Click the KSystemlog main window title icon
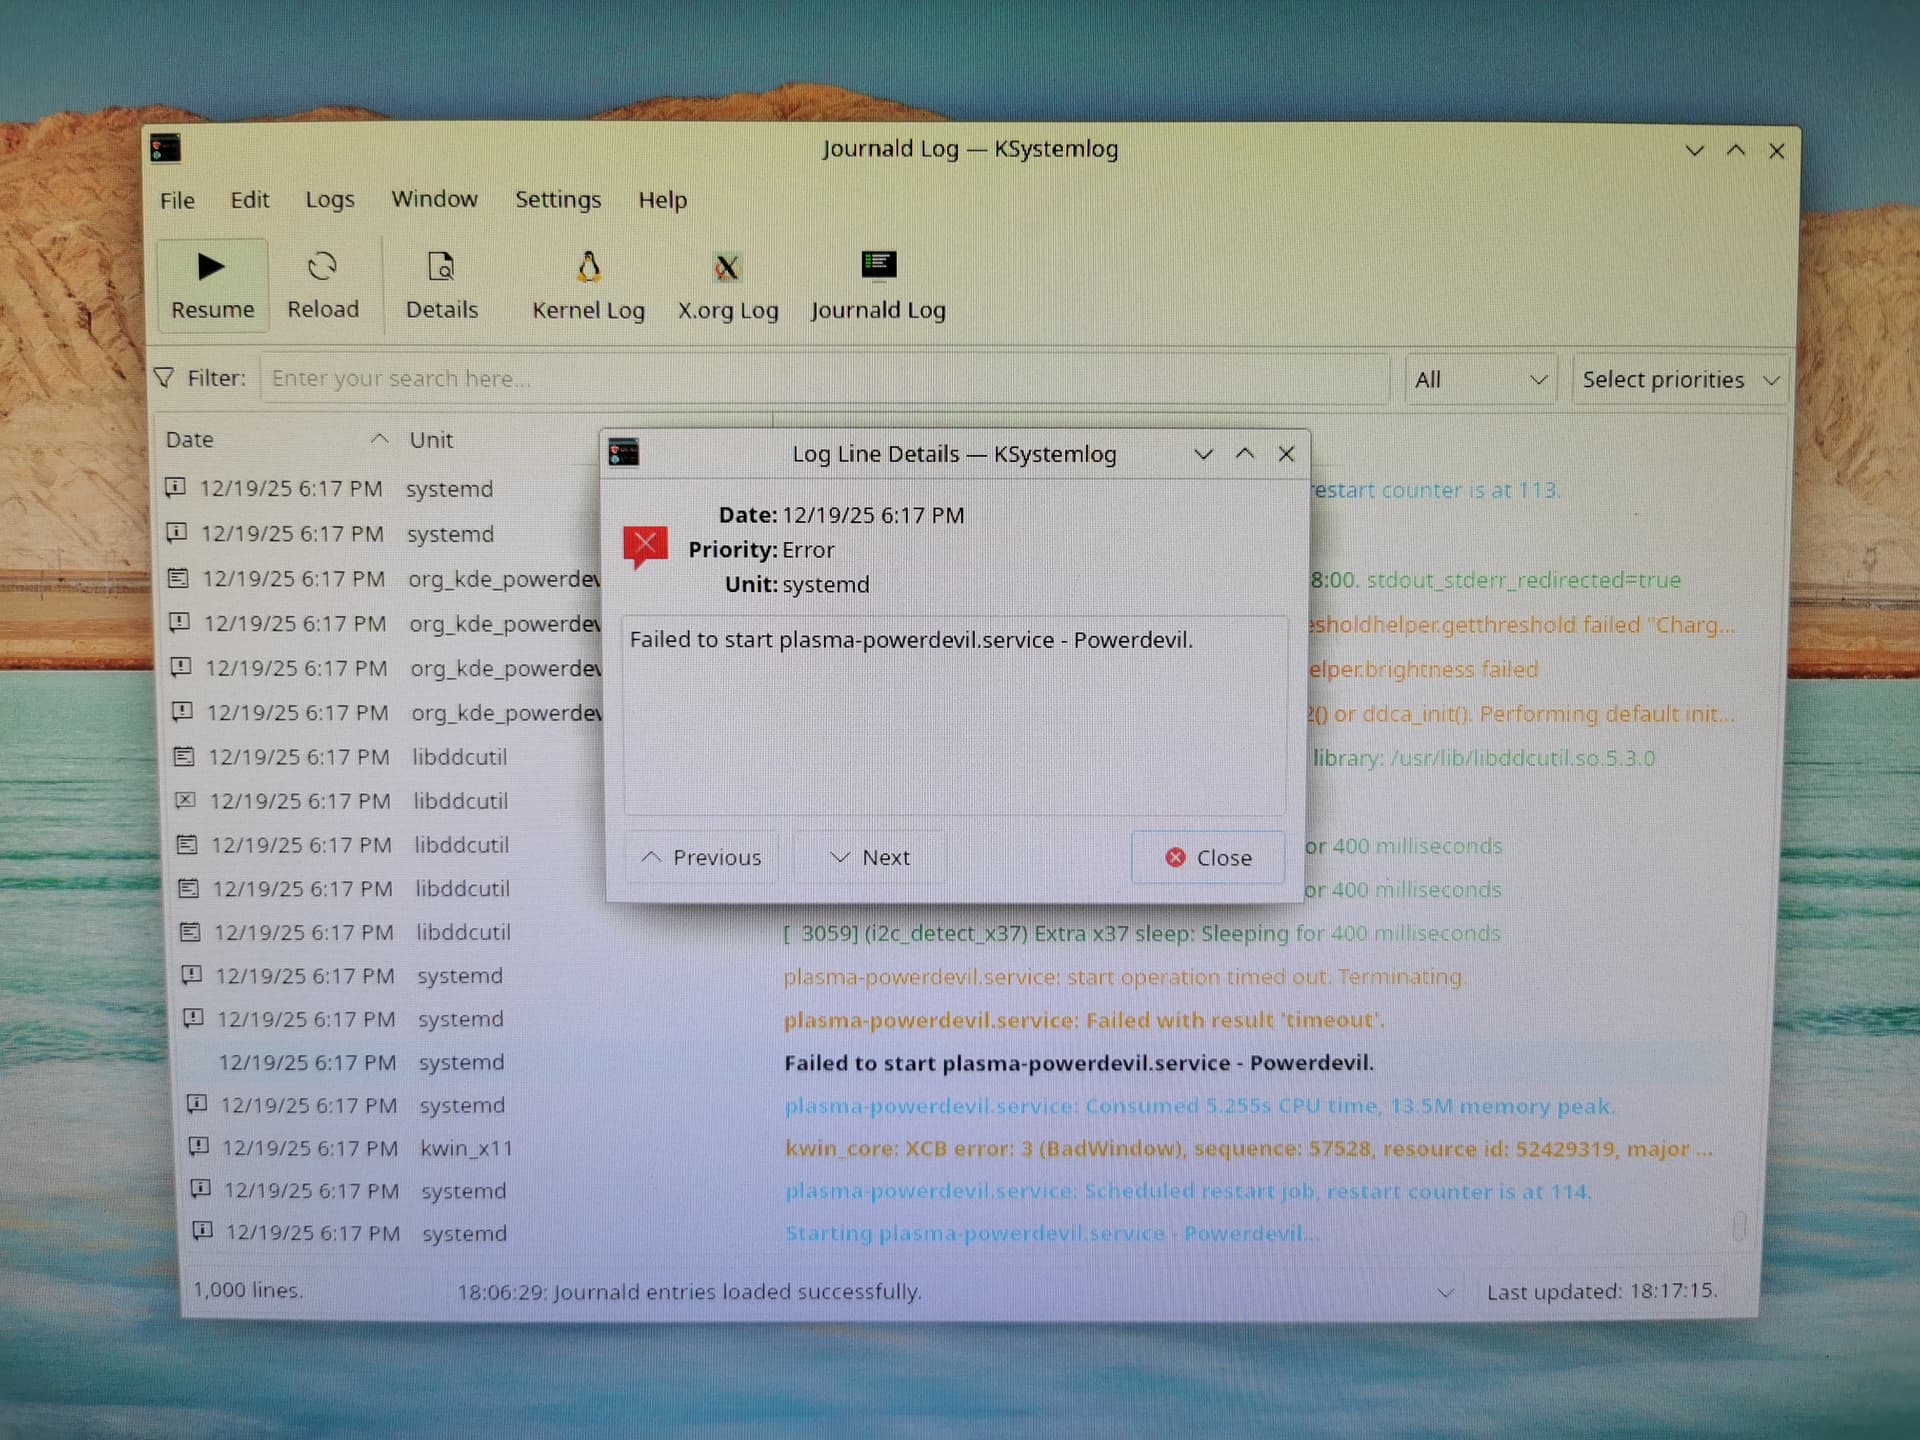 166,149
